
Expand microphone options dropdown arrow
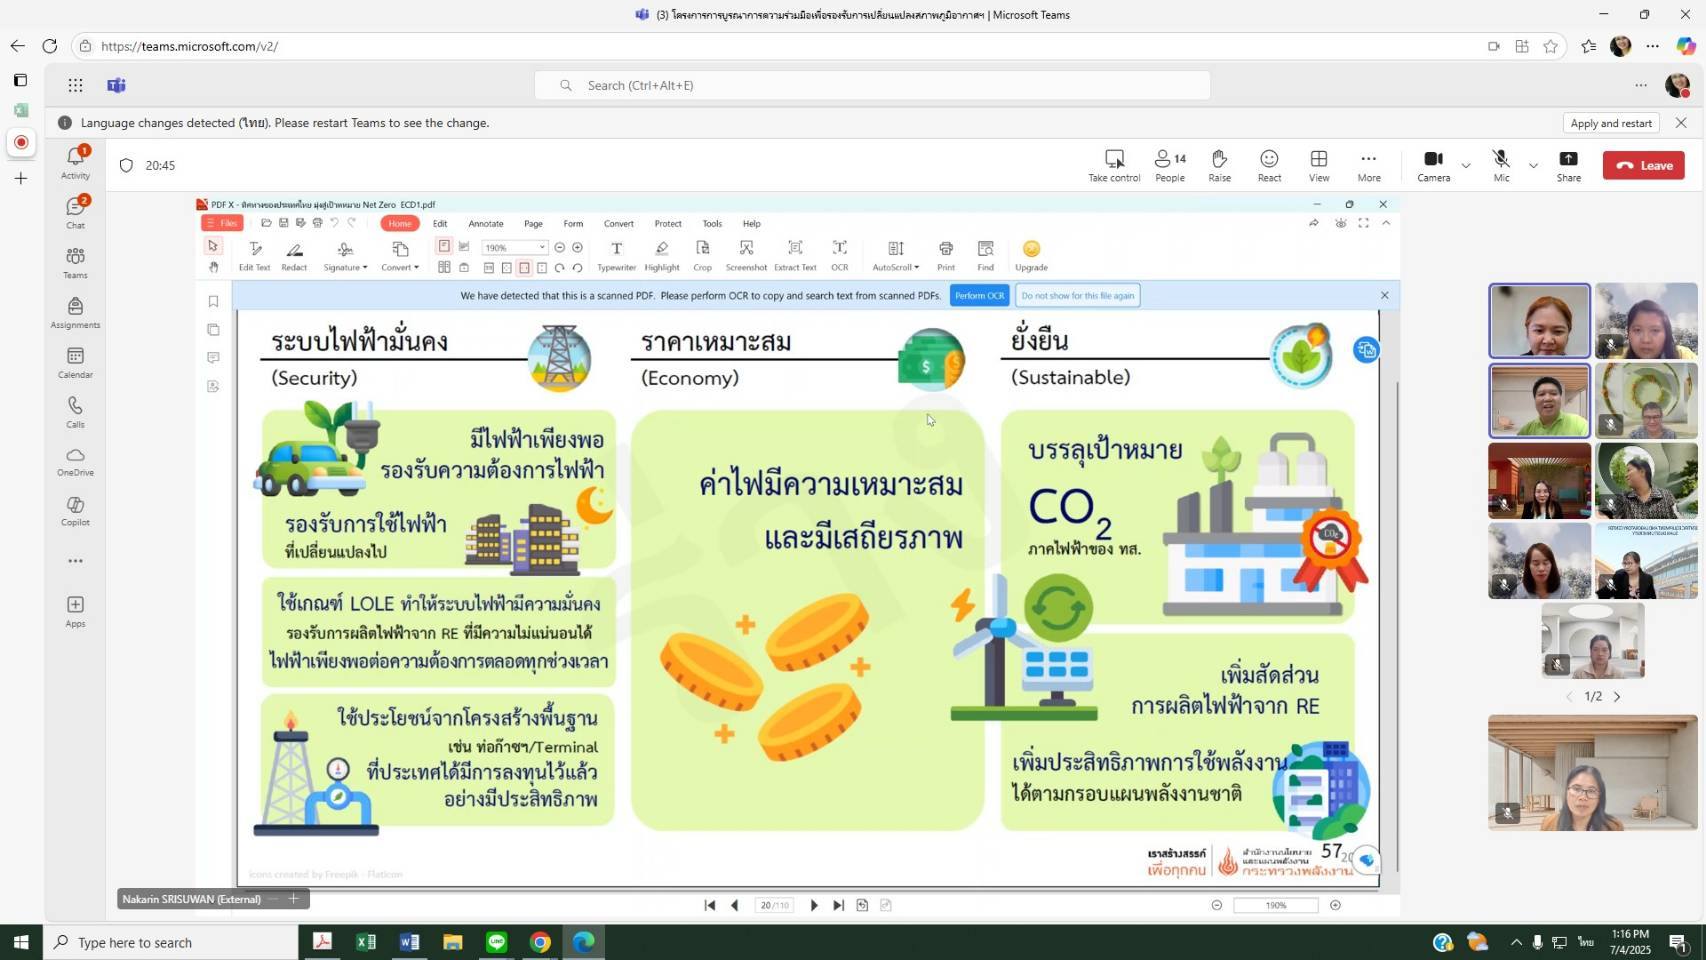(x=1533, y=166)
